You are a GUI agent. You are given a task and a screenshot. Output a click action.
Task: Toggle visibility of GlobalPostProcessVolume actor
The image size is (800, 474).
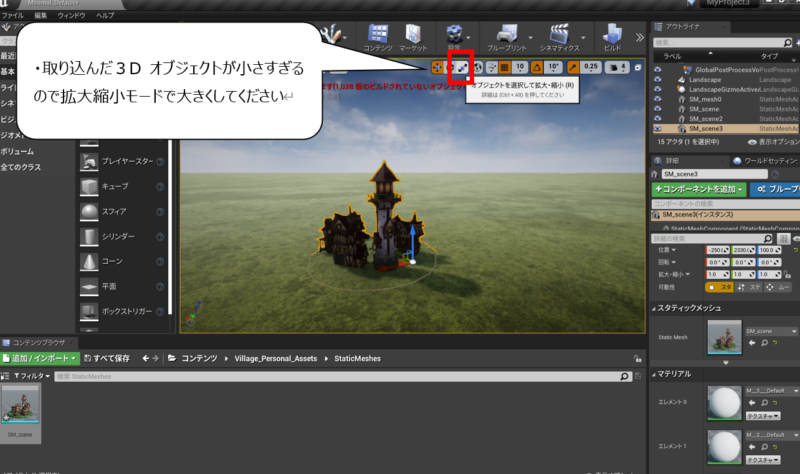[657, 70]
